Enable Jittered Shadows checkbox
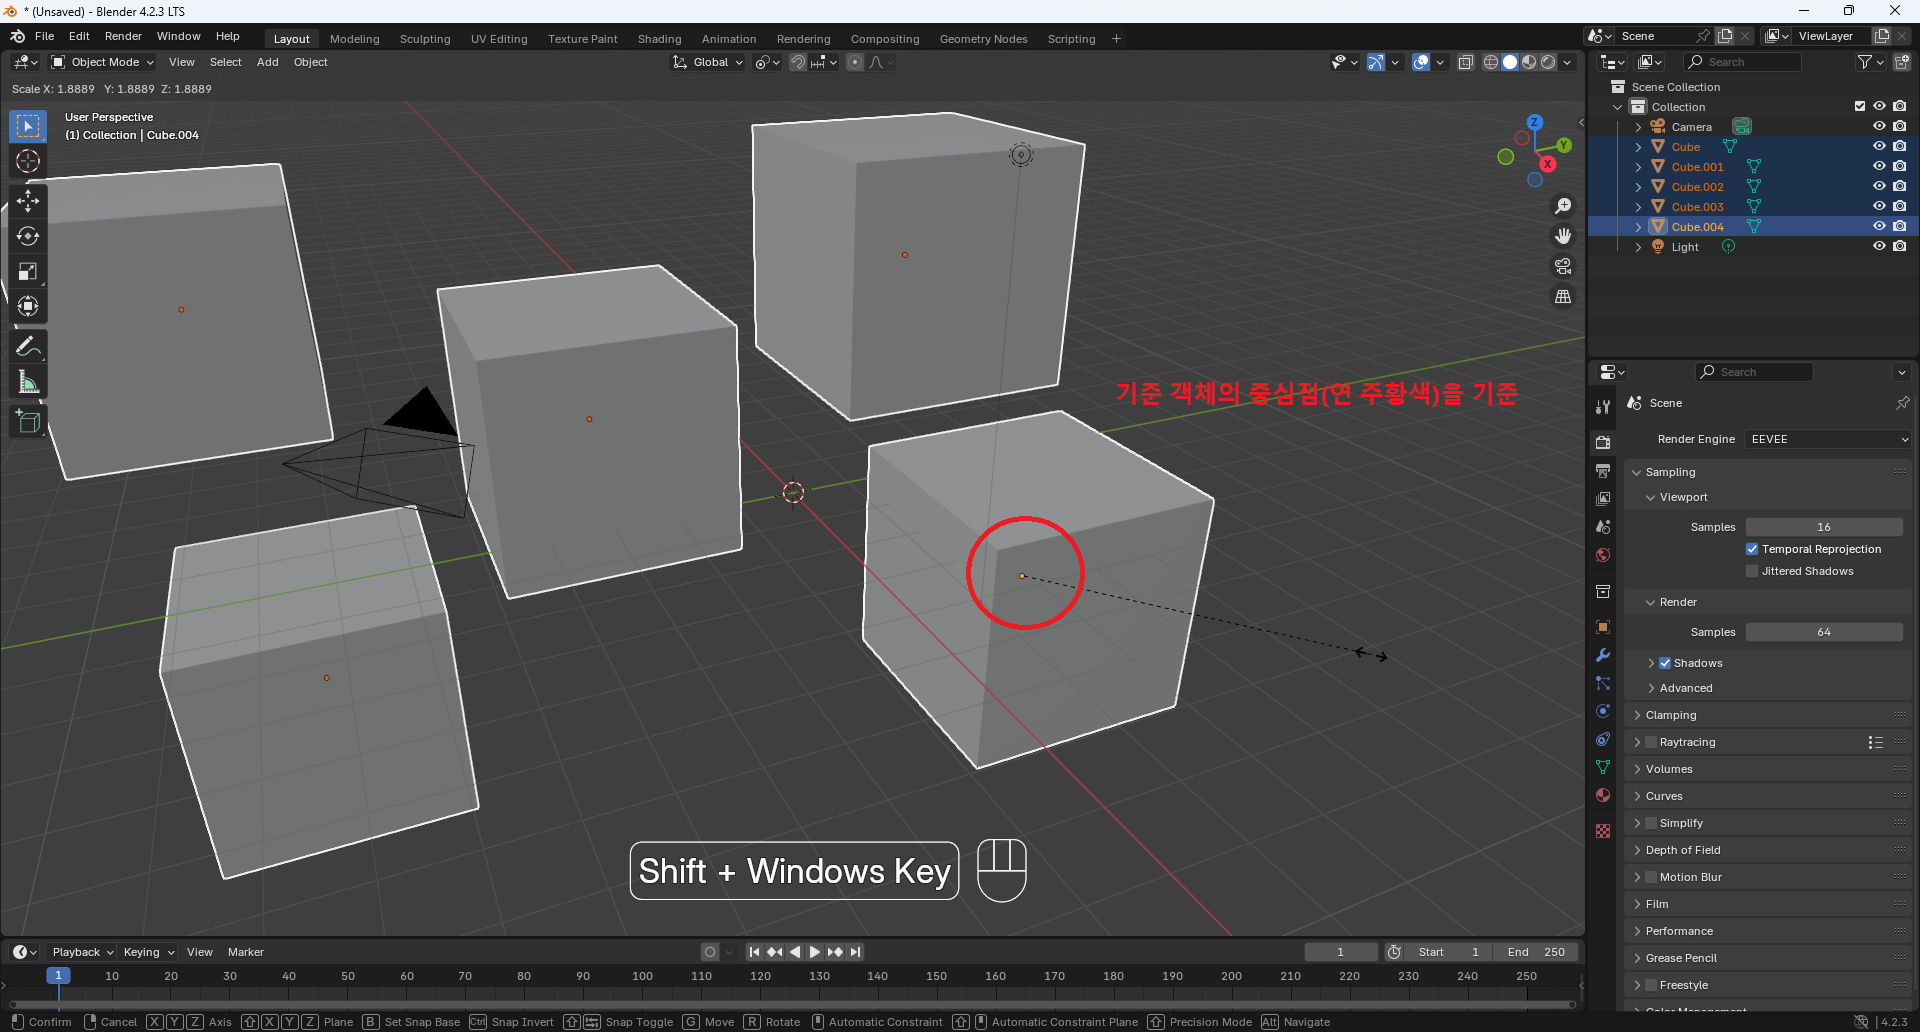 [1752, 571]
